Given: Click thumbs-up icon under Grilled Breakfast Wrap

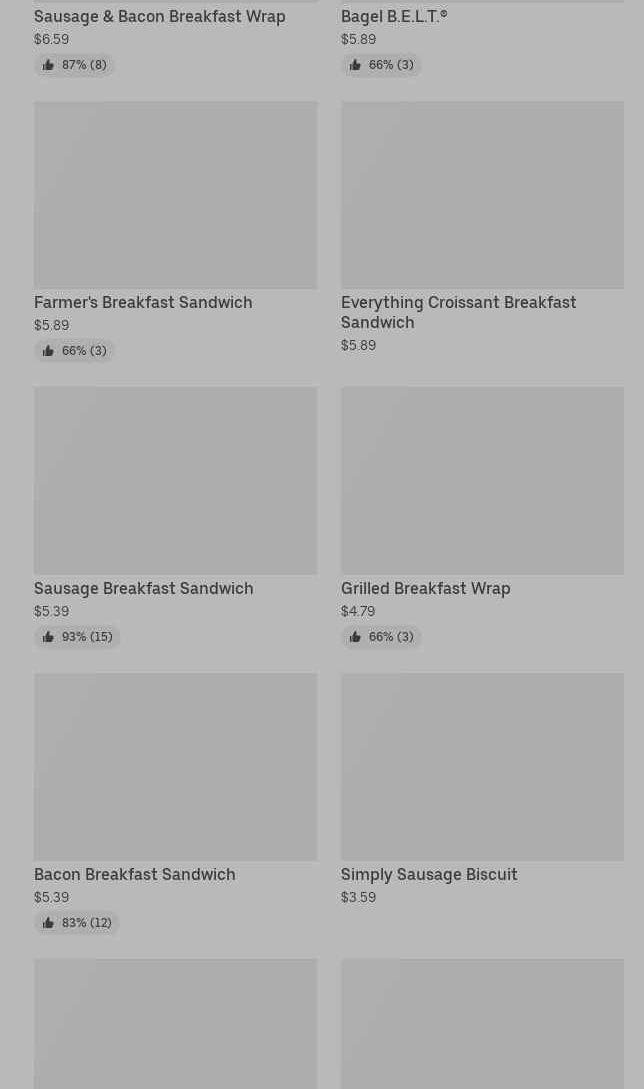Looking at the screenshot, I should click(355, 637).
